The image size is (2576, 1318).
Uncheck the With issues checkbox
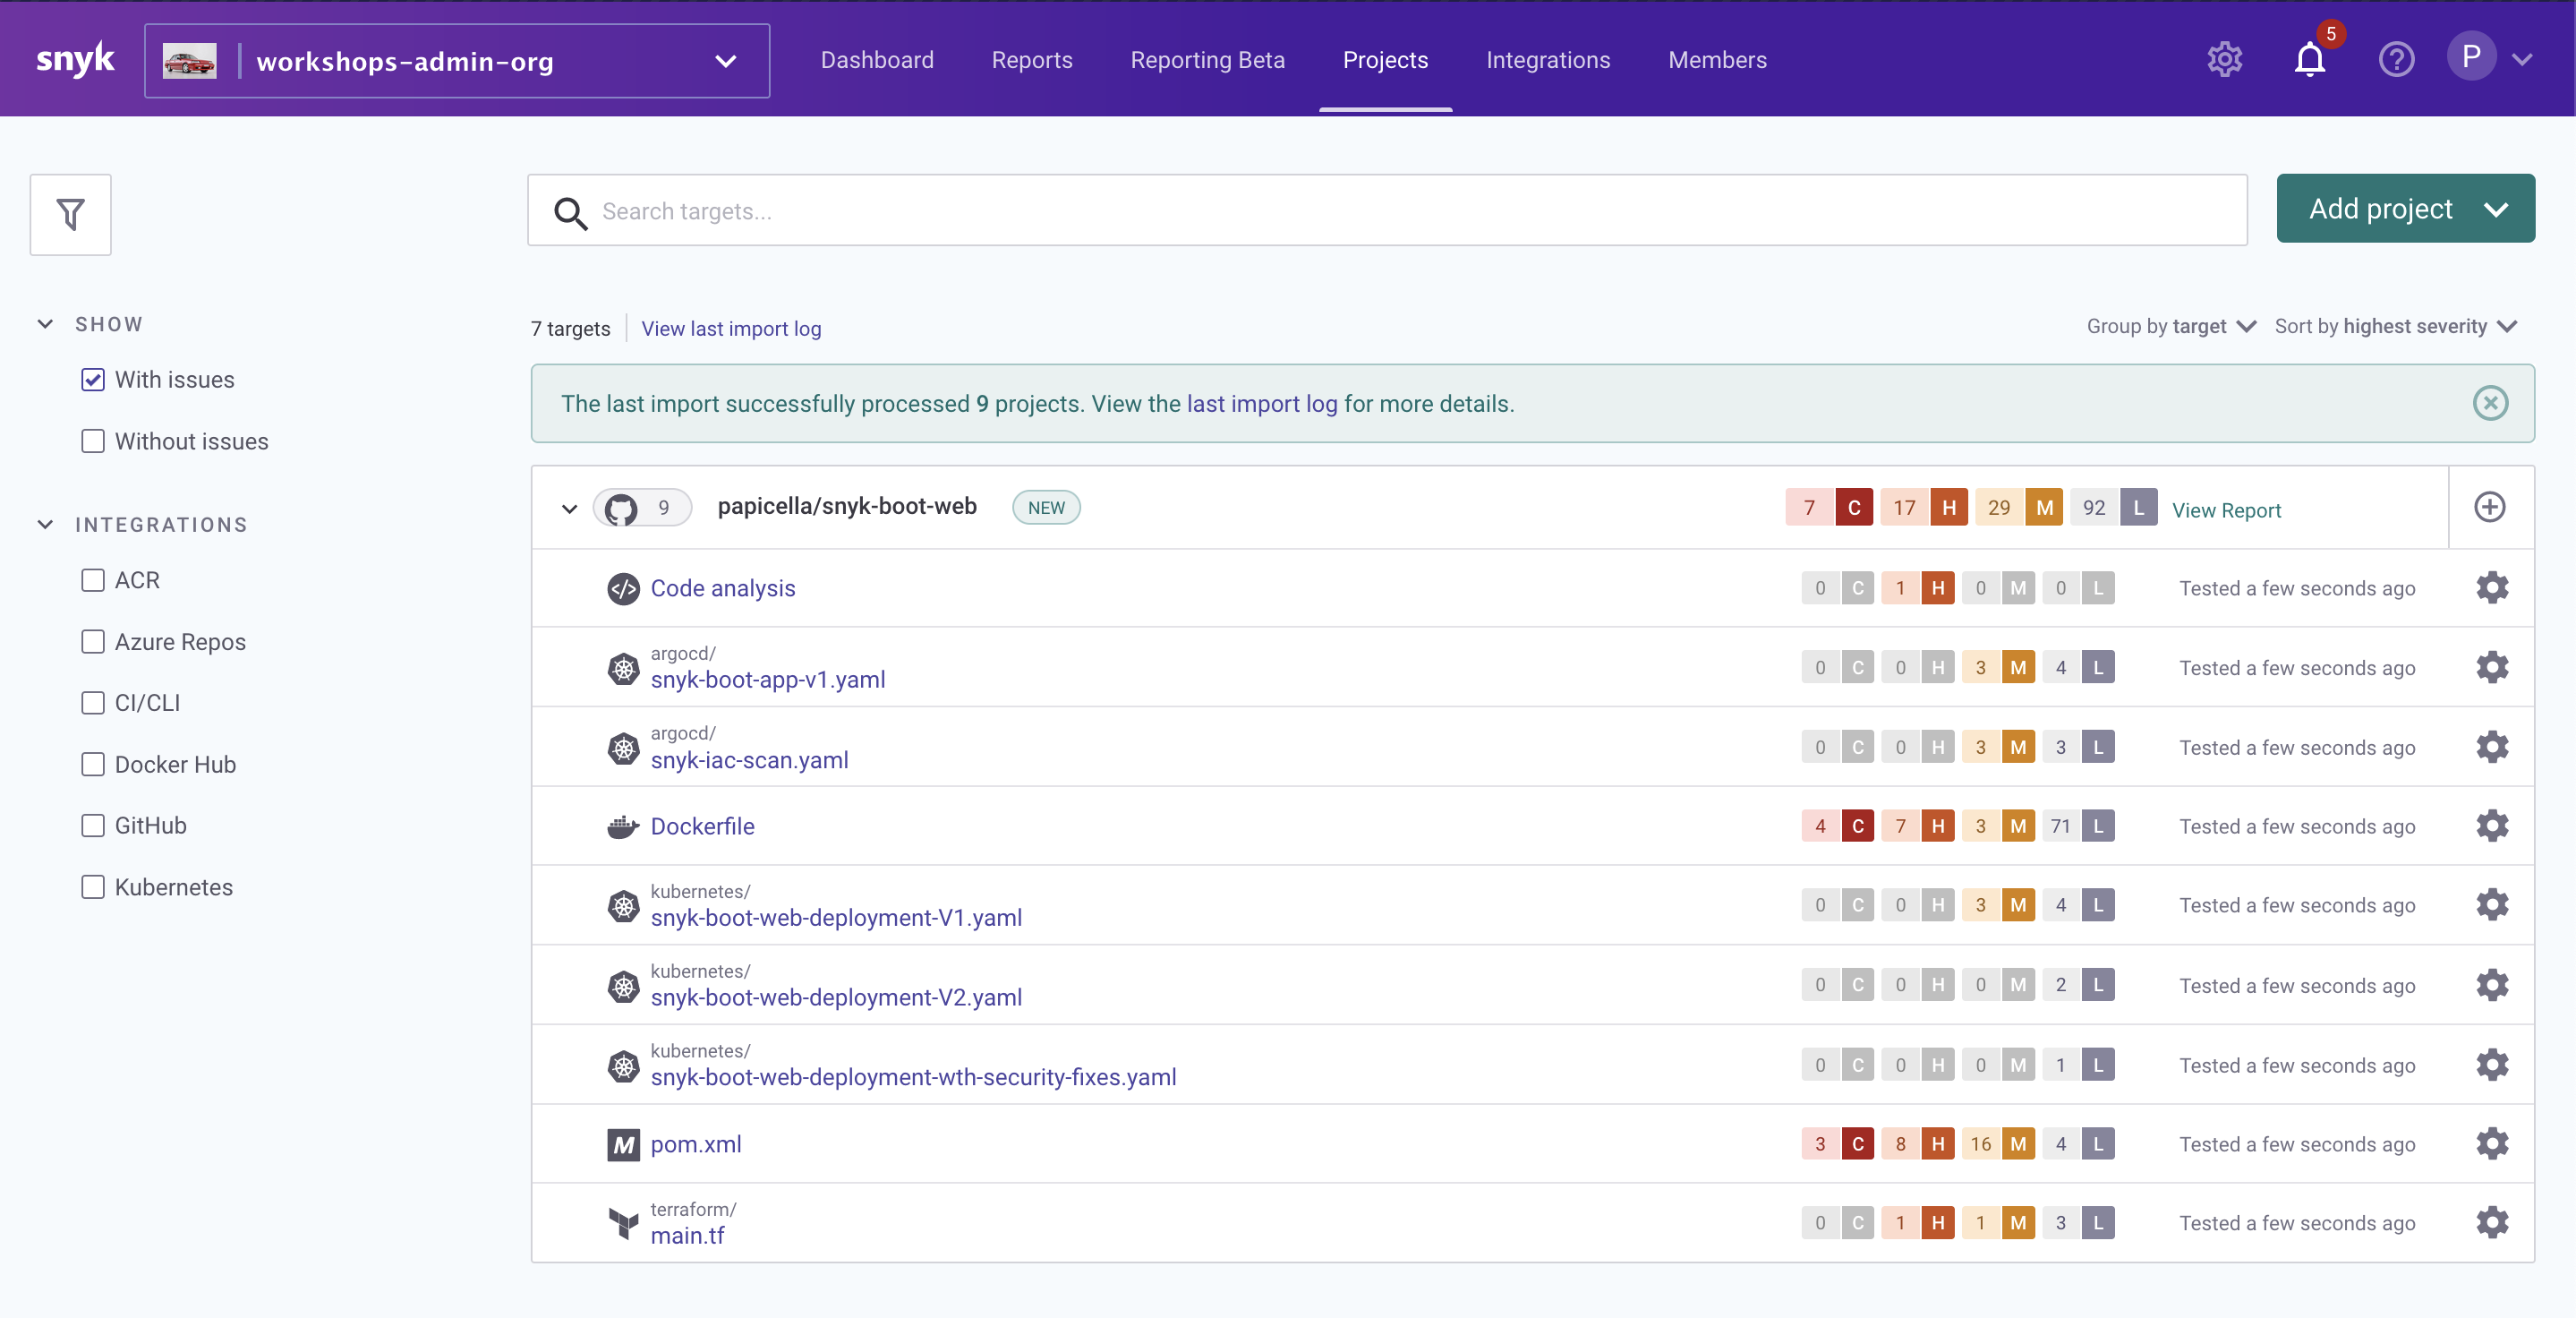pos(93,380)
